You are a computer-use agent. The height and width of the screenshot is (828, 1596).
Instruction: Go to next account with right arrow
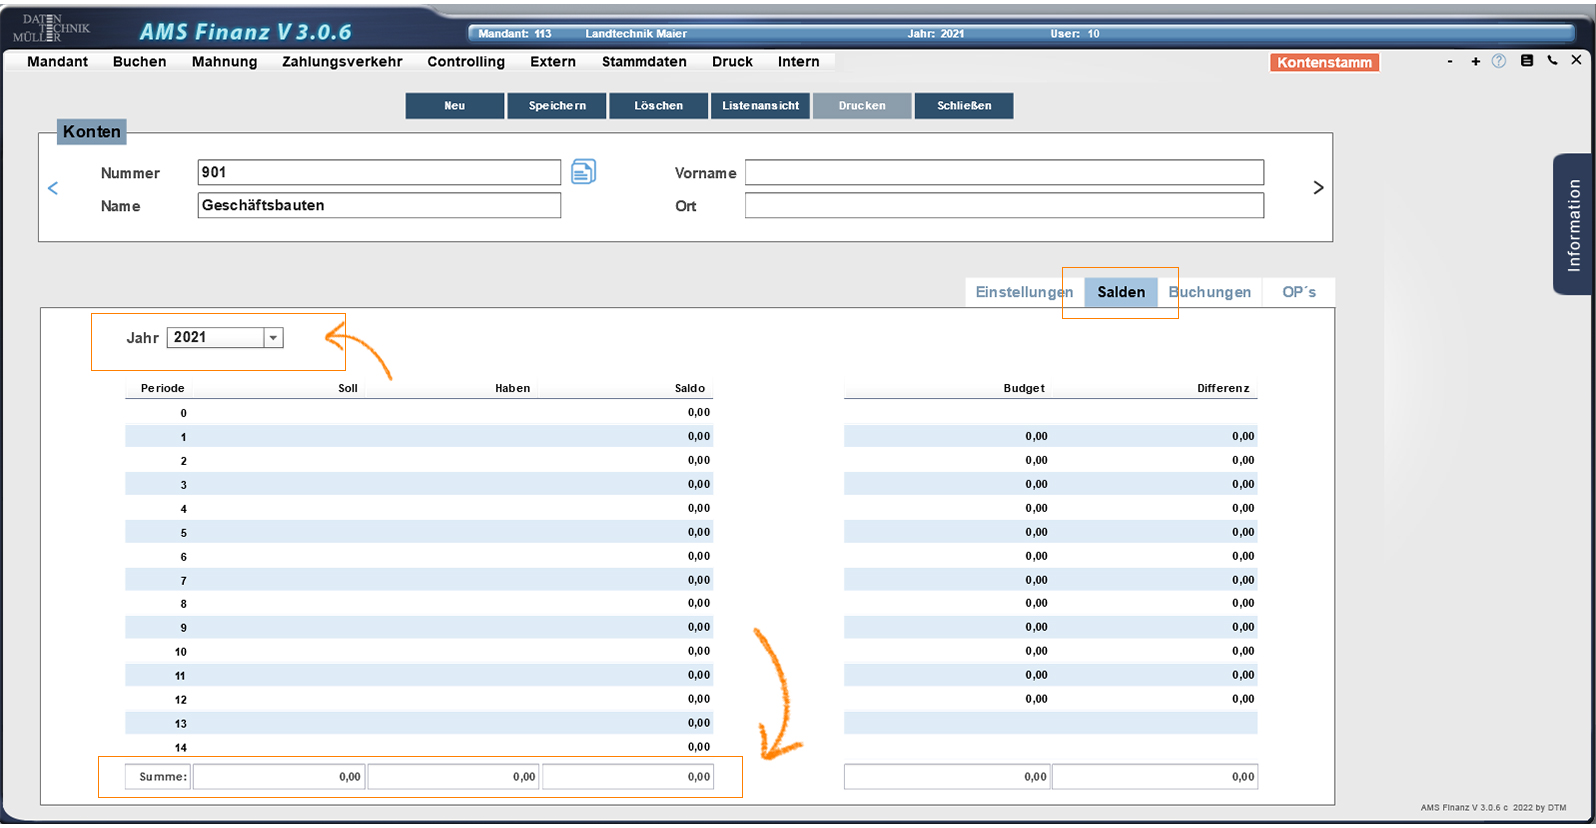click(x=1318, y=188)
